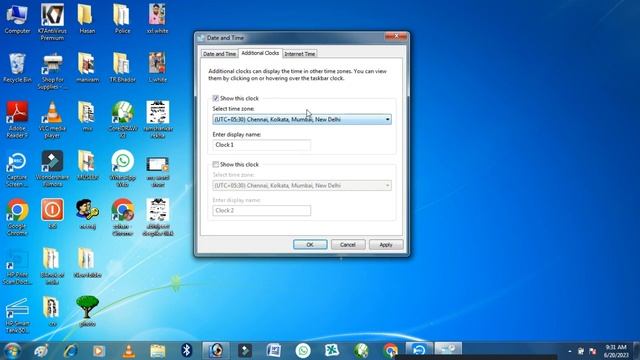Edit the Clock 1 display name field
Screen dimensions: 640x360
(x=262, y=144)
